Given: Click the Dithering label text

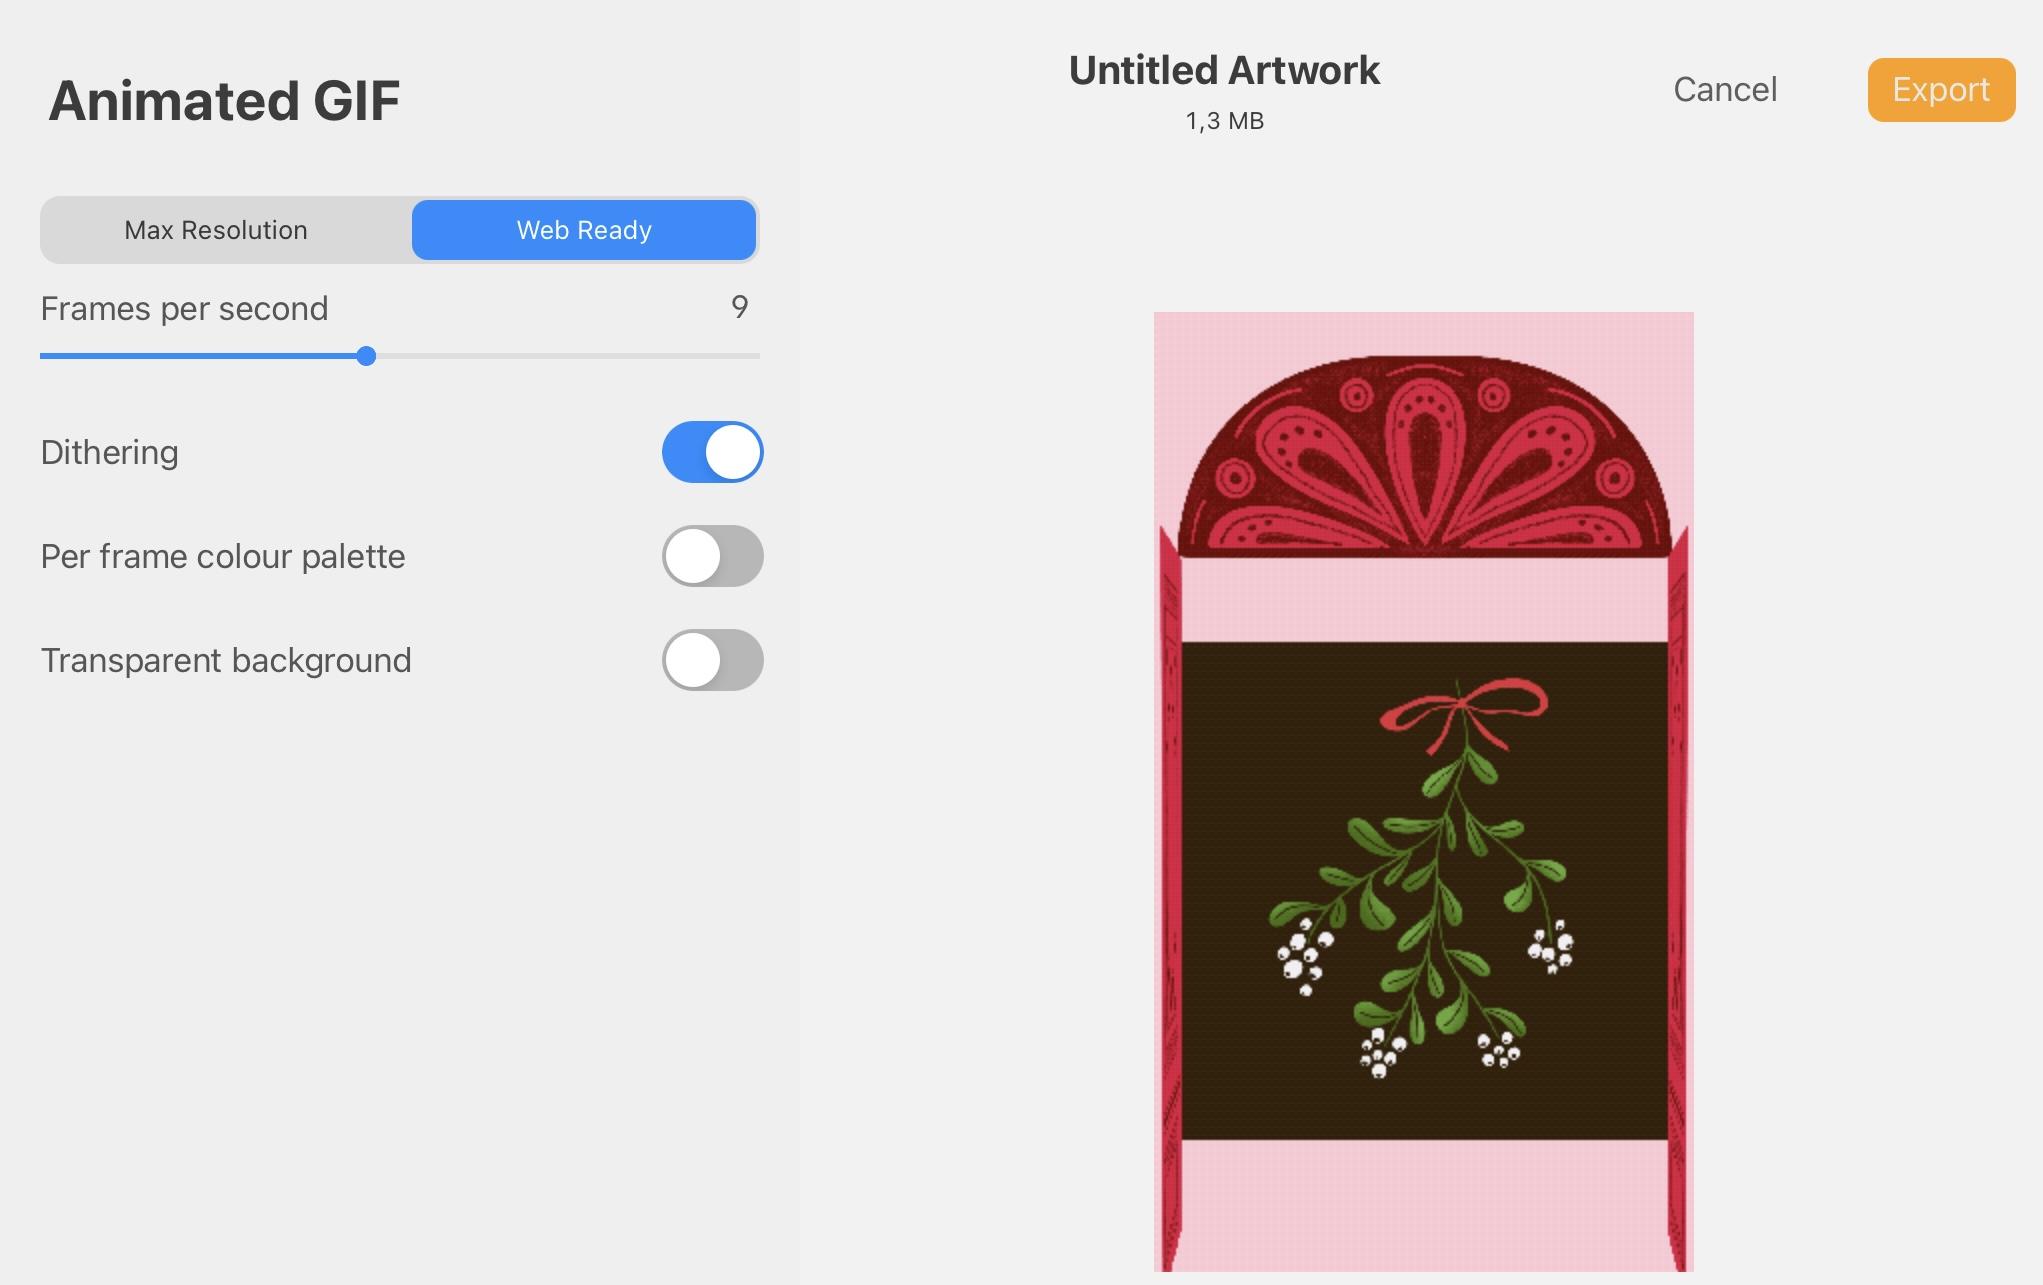Looking at the screenshot, I should click(x=109, y=452).
